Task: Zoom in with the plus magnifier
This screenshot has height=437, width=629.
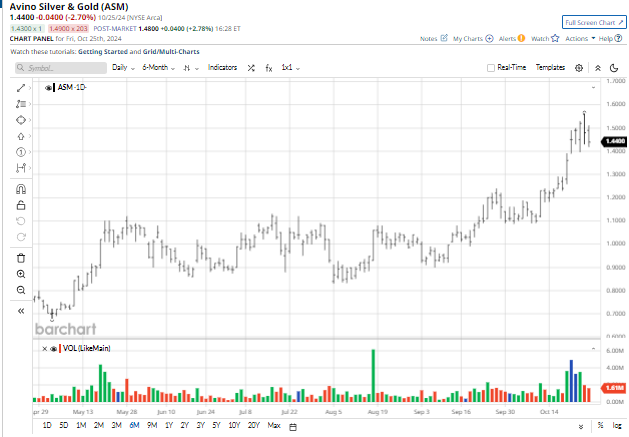Action: tap(21, 274)
